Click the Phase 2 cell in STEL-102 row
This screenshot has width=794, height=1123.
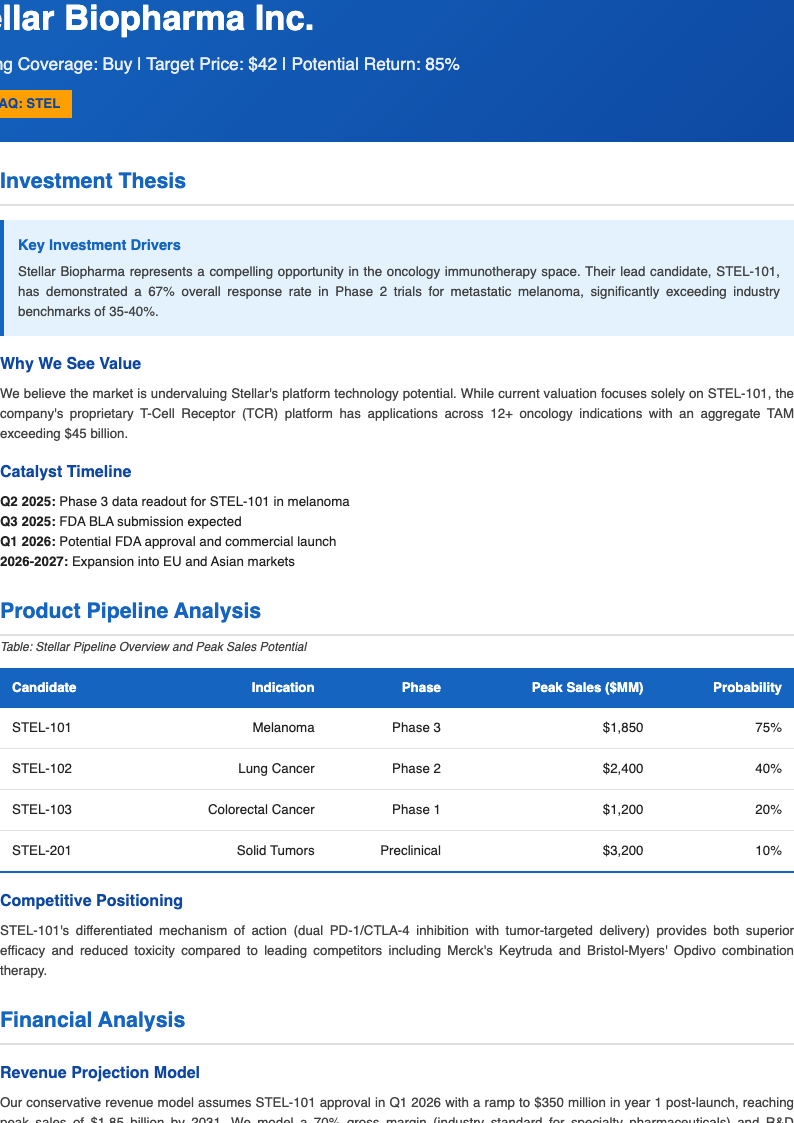coord(416,768)
